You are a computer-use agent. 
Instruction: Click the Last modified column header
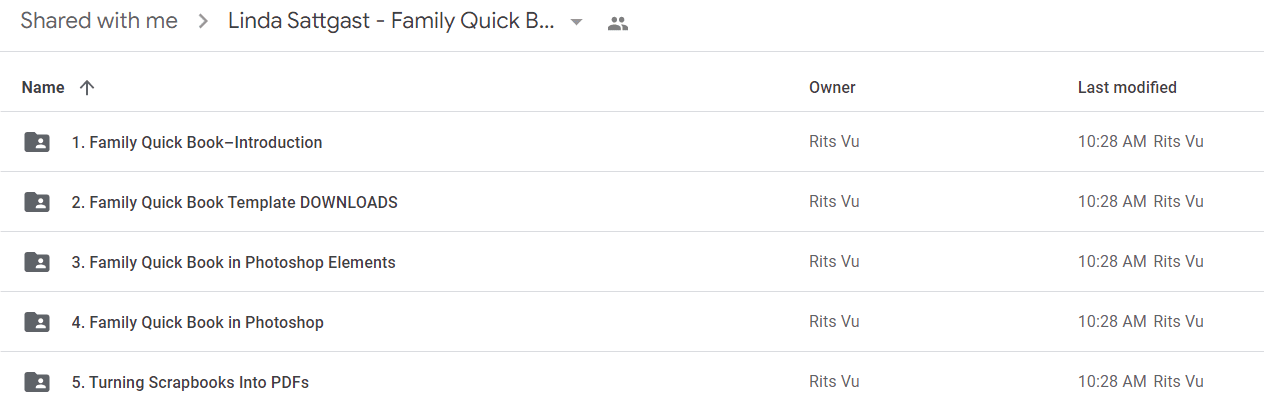(x=1127, y=87)
